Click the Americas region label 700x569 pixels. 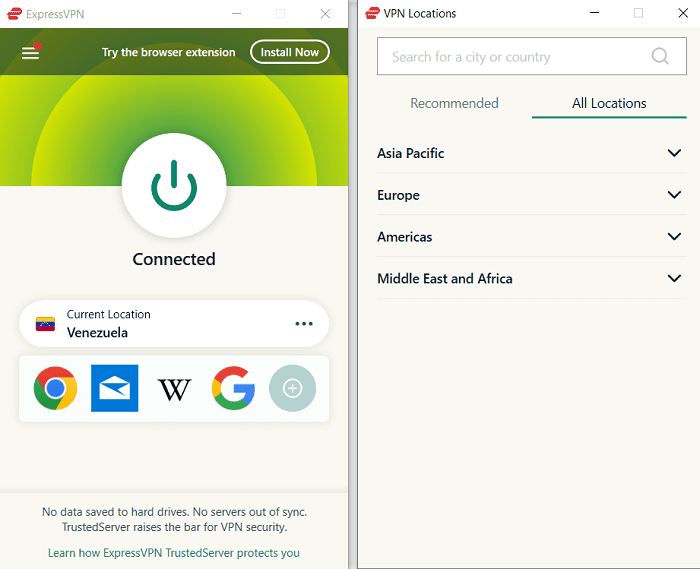(404, 237)
